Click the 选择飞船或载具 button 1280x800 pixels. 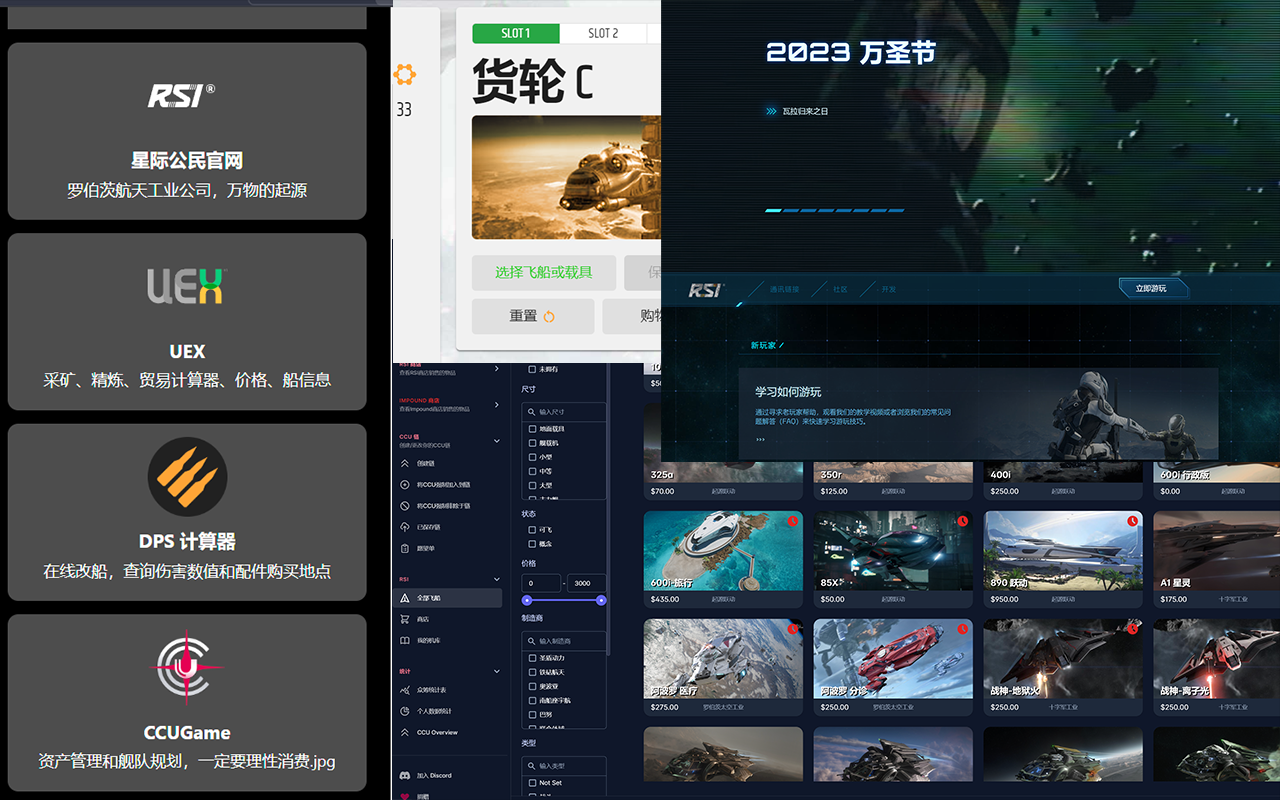543,272
